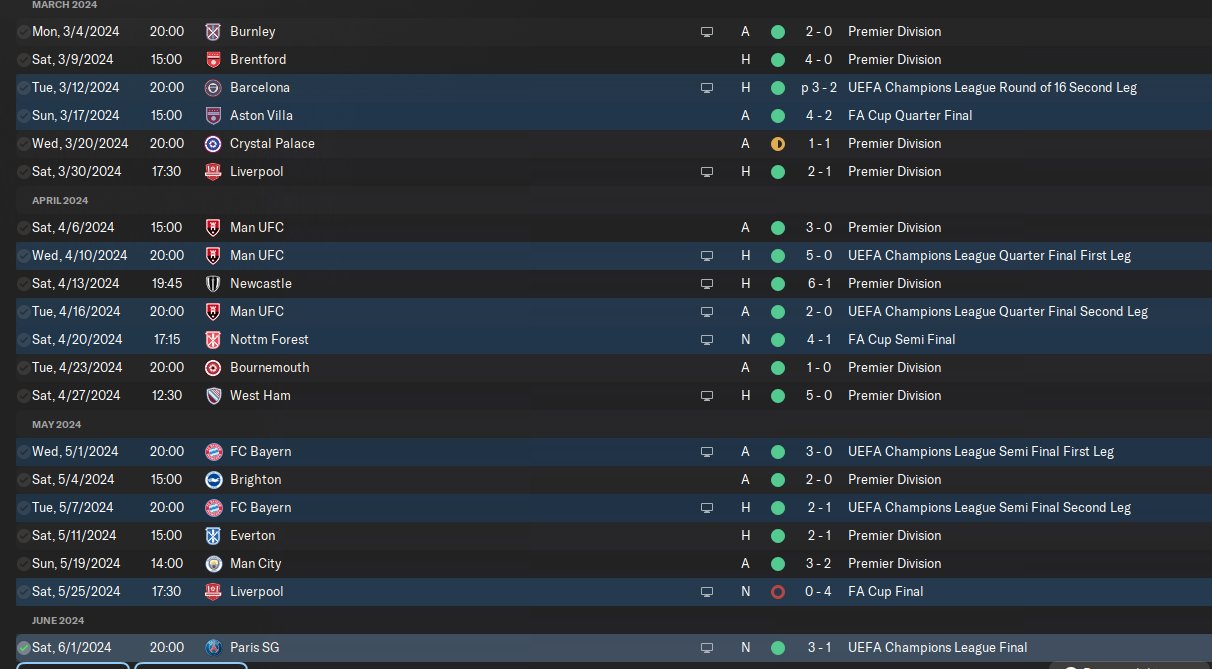Open the Aston Villa team link
This screenshot has width=1212, height=669.
tap(261, 116)
